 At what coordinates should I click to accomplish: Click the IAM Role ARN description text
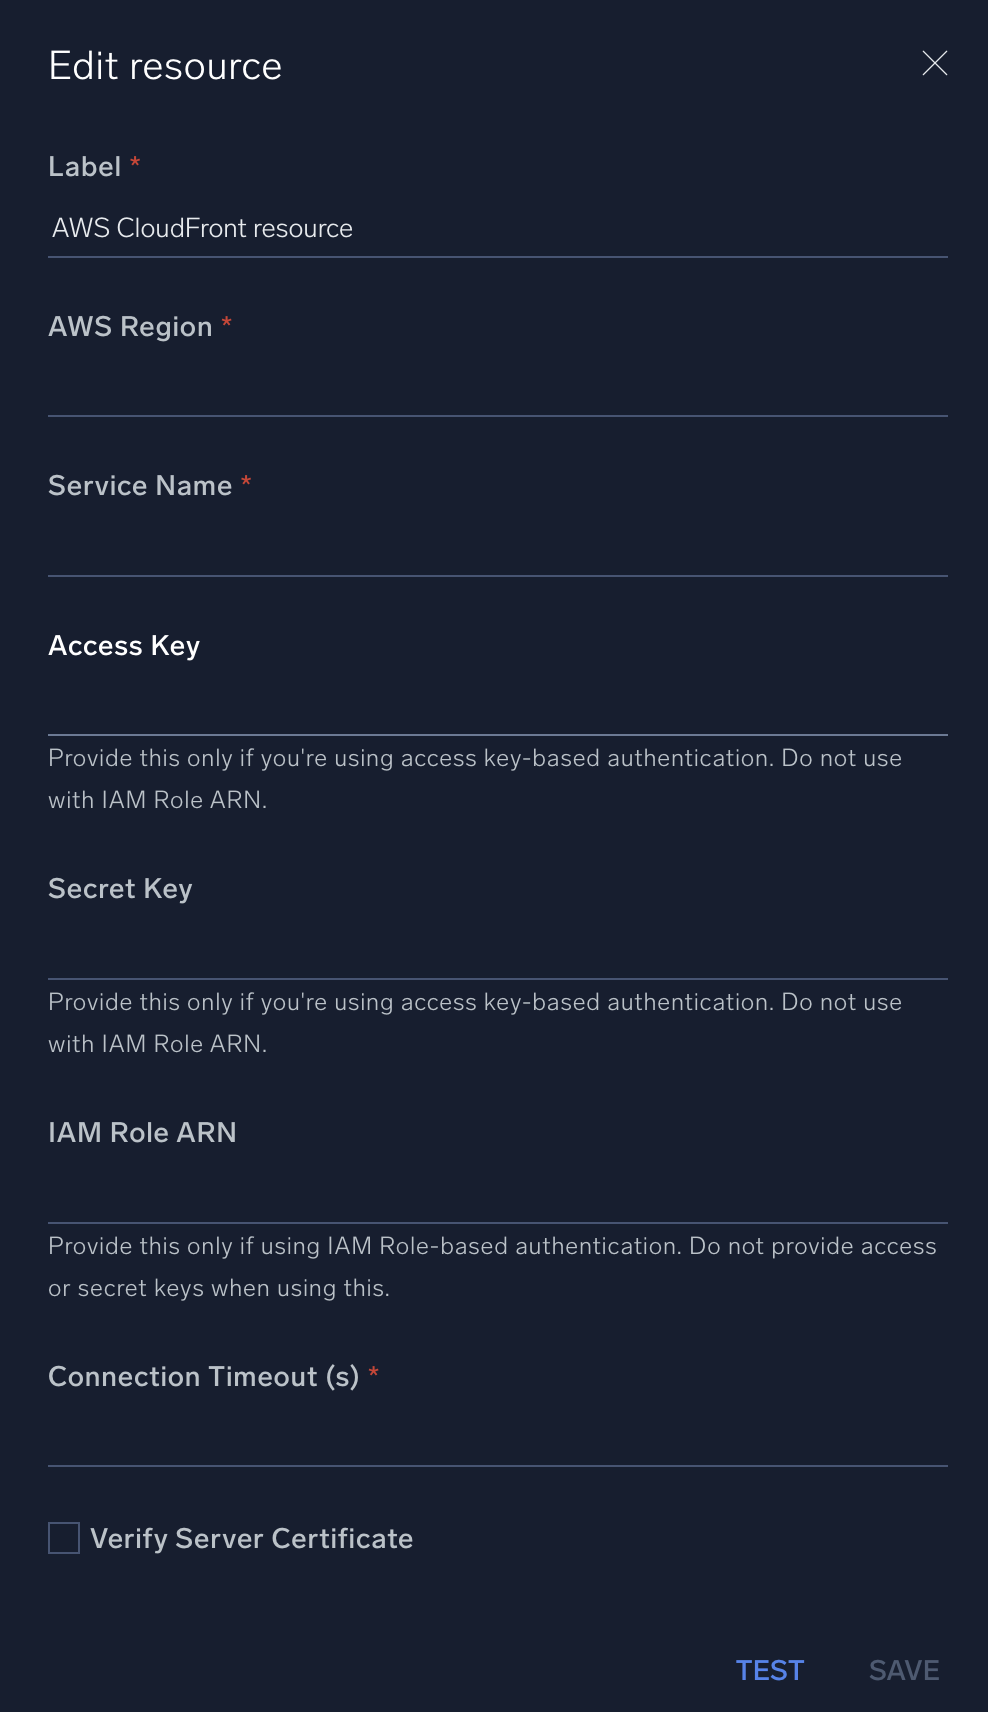pyautogui.click(x=491, y=1266)
